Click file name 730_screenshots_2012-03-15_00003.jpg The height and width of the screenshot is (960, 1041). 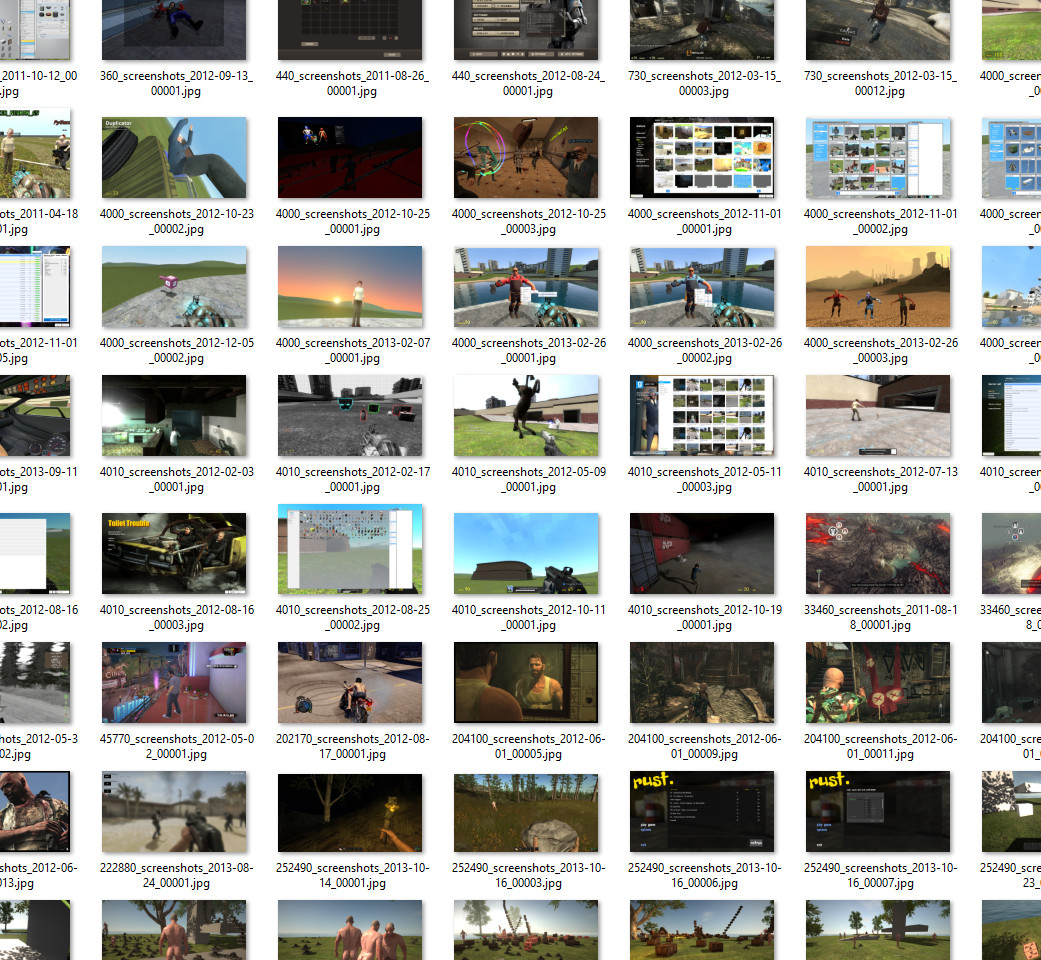[704, 84]
